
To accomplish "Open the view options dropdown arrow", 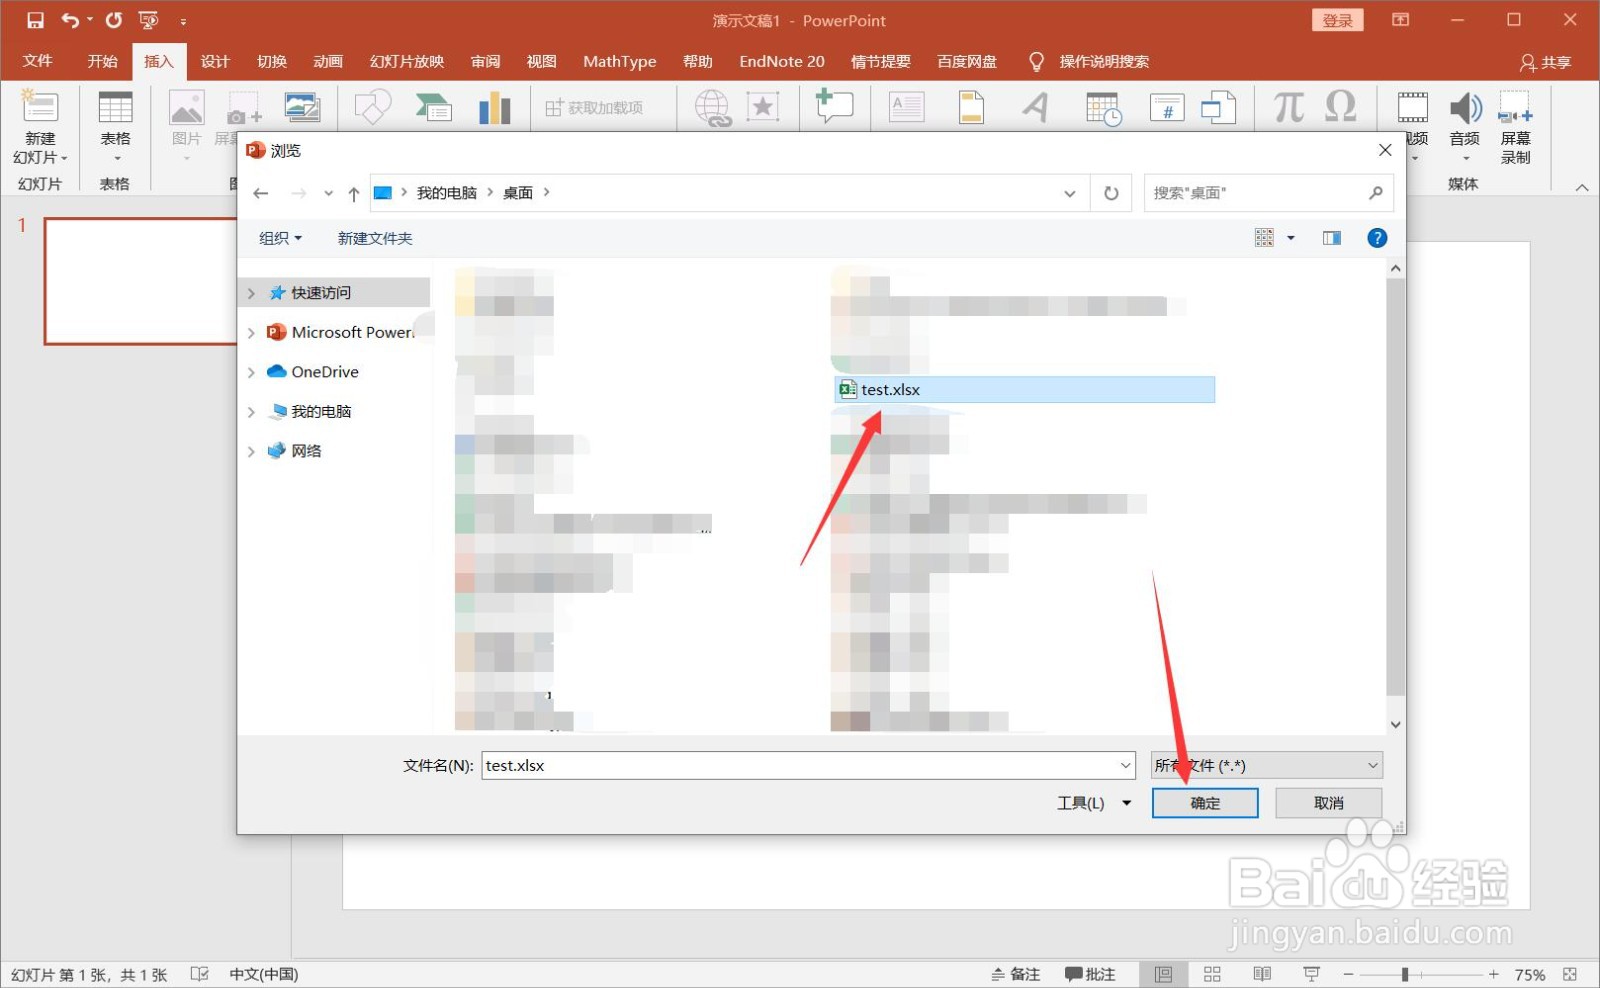I will coord(1291,238).
